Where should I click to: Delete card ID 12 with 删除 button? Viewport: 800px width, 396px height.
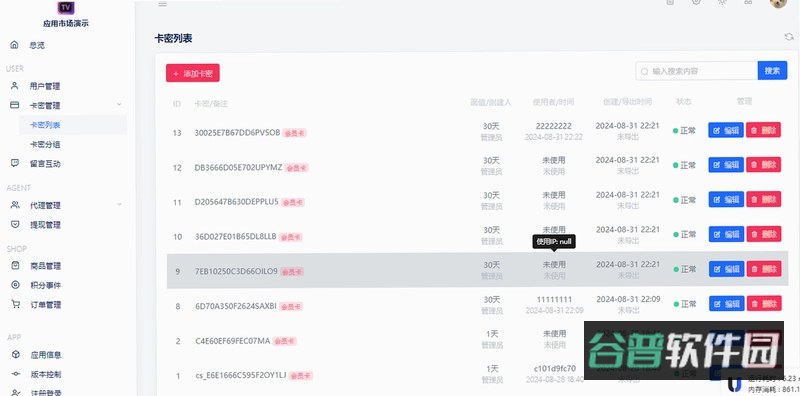pyautogui.click(x=763, y=165)
